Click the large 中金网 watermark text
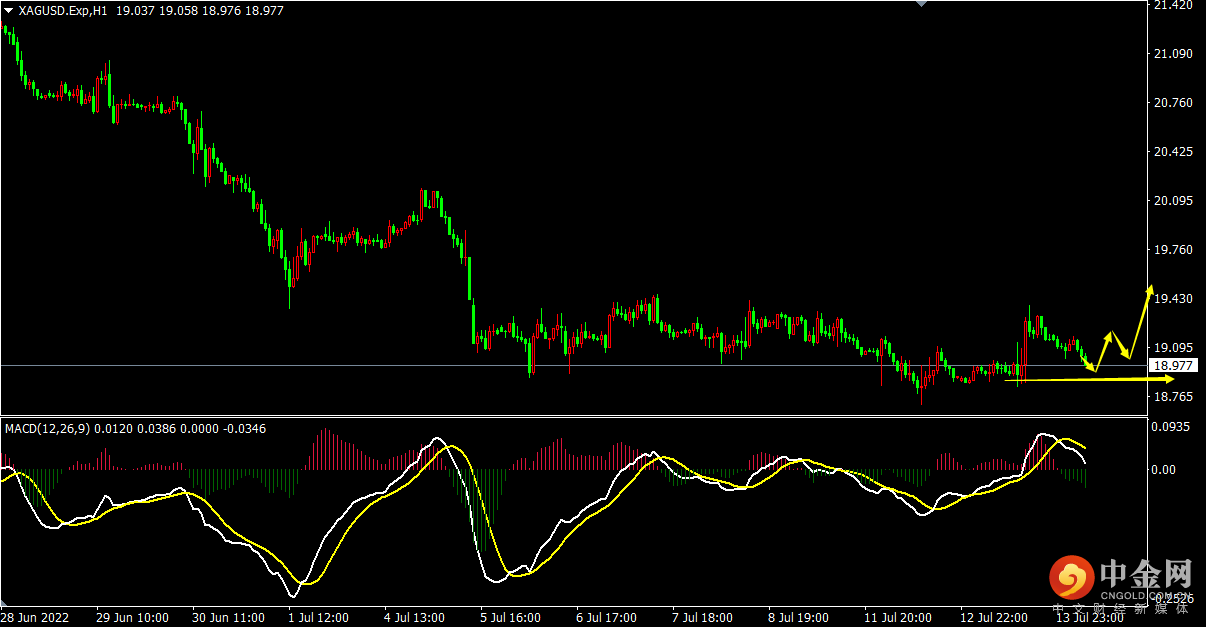The height and width of the screenshot is (627, 1206). tap(1145, 573)
